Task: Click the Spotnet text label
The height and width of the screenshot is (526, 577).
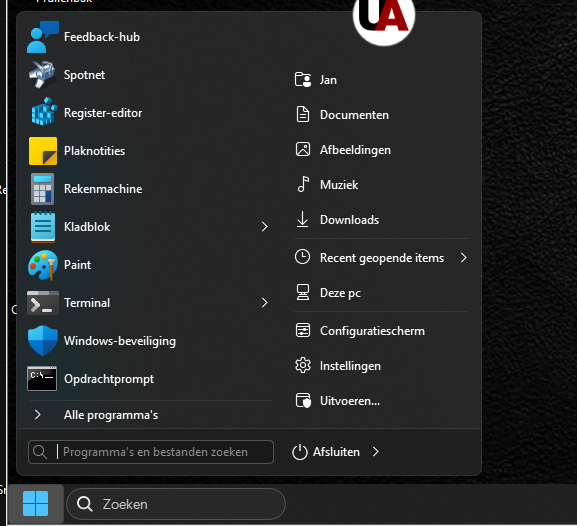Action: coord(84,75)
